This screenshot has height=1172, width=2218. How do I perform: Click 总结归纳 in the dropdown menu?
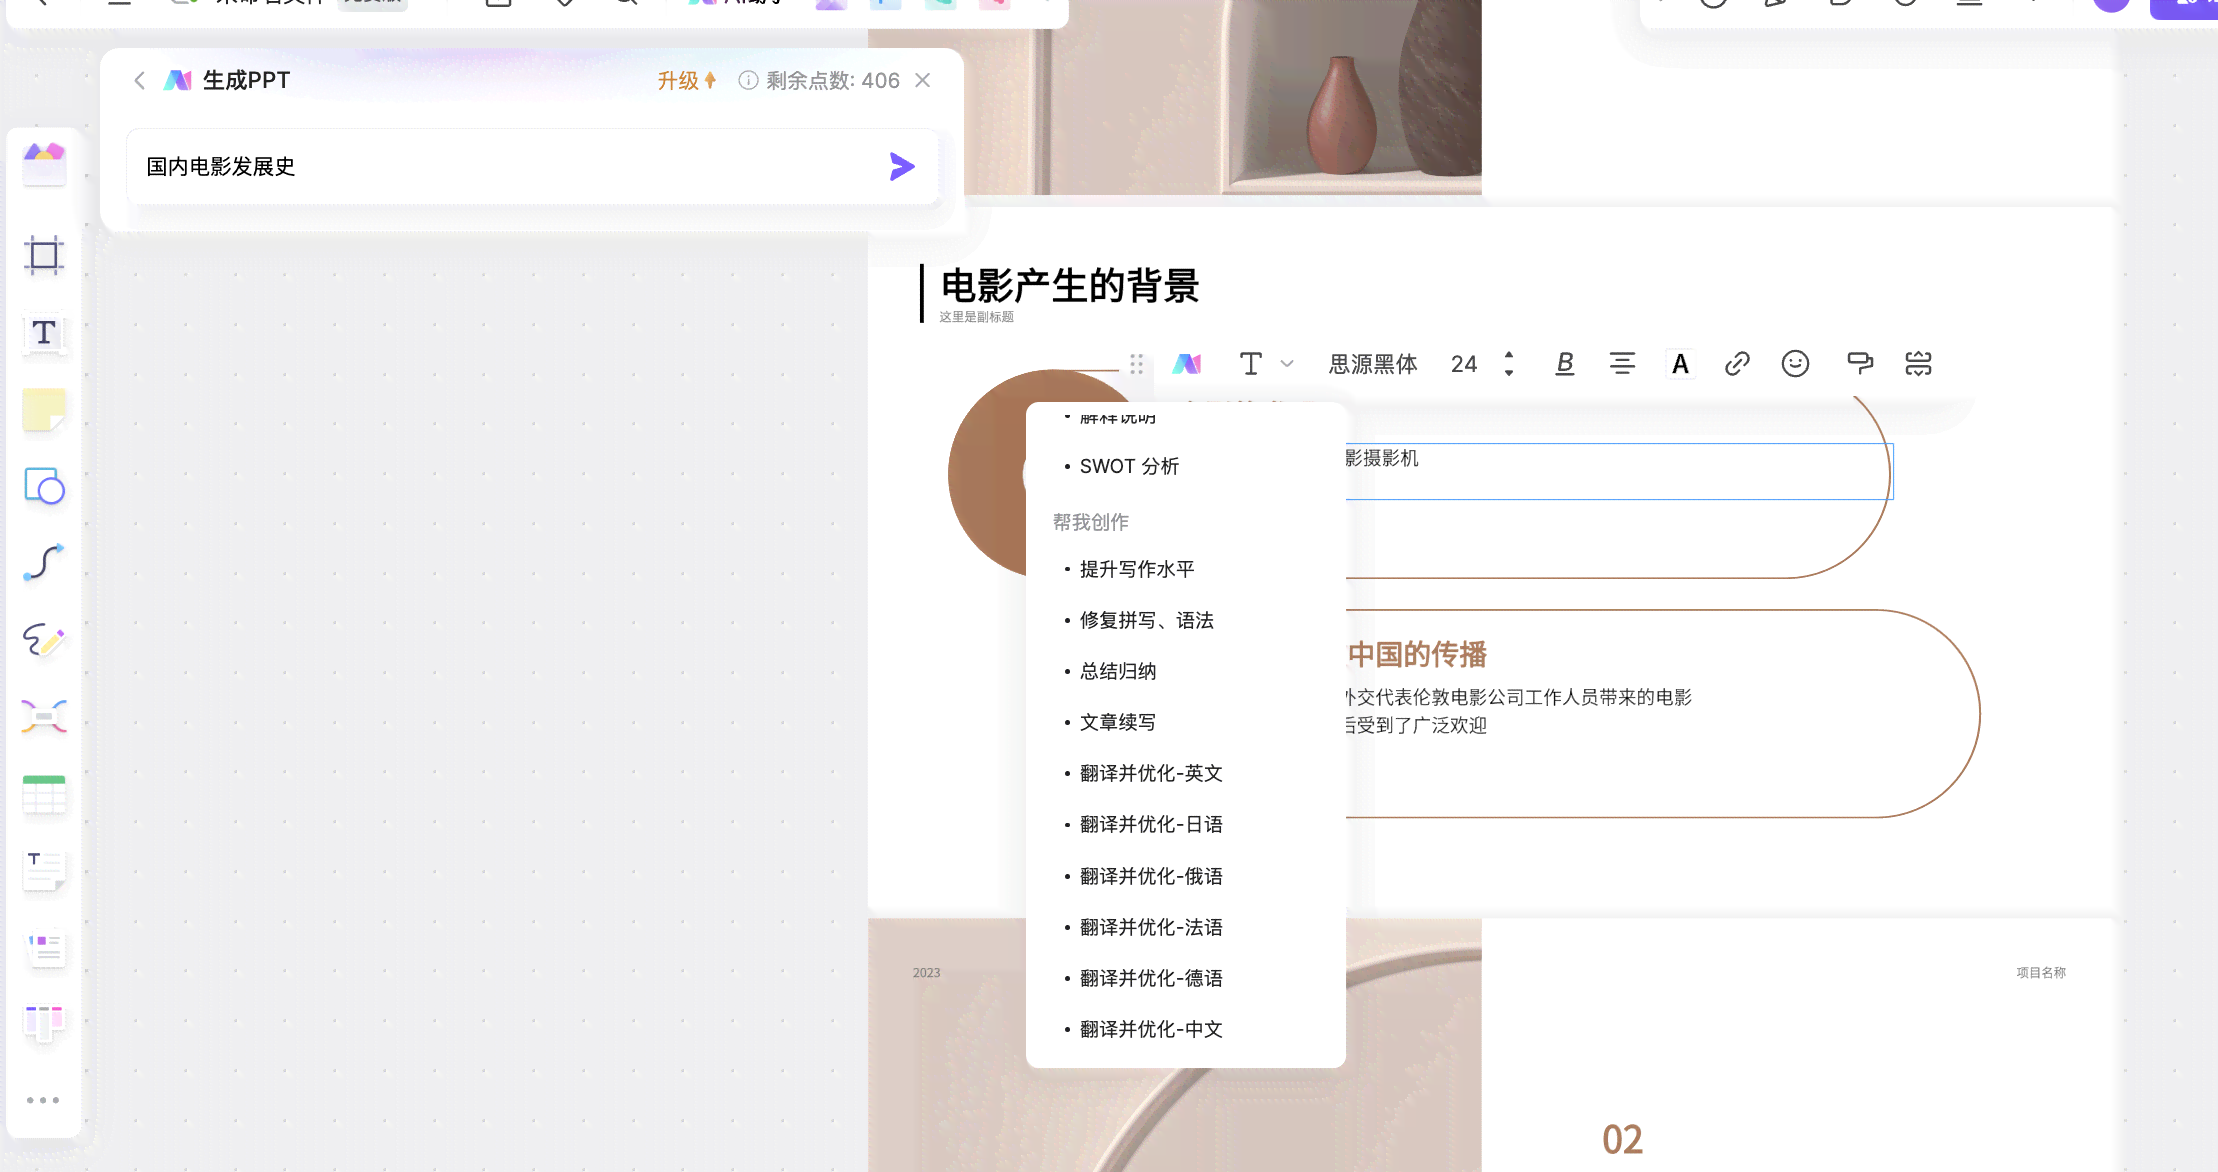coord(1118,670)
